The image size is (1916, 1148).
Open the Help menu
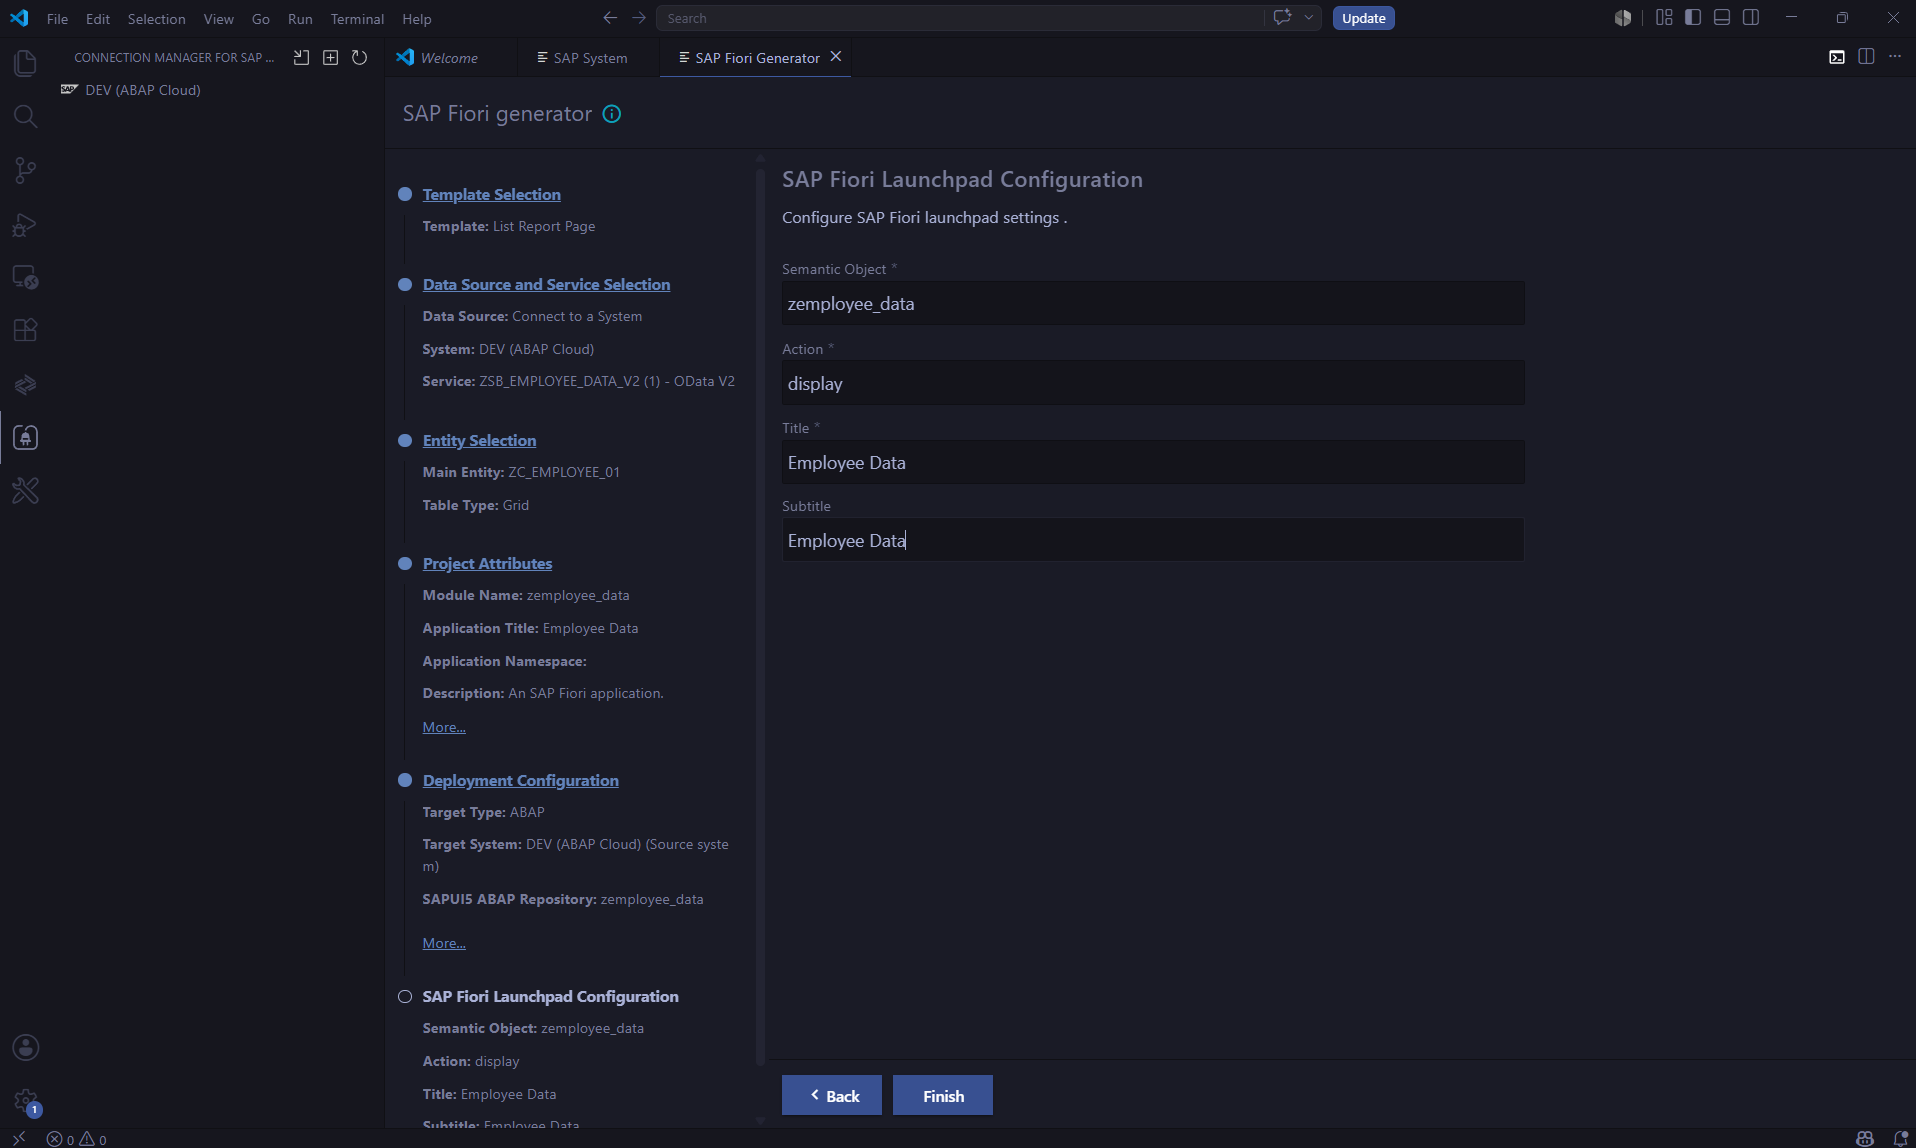(417, 19)
